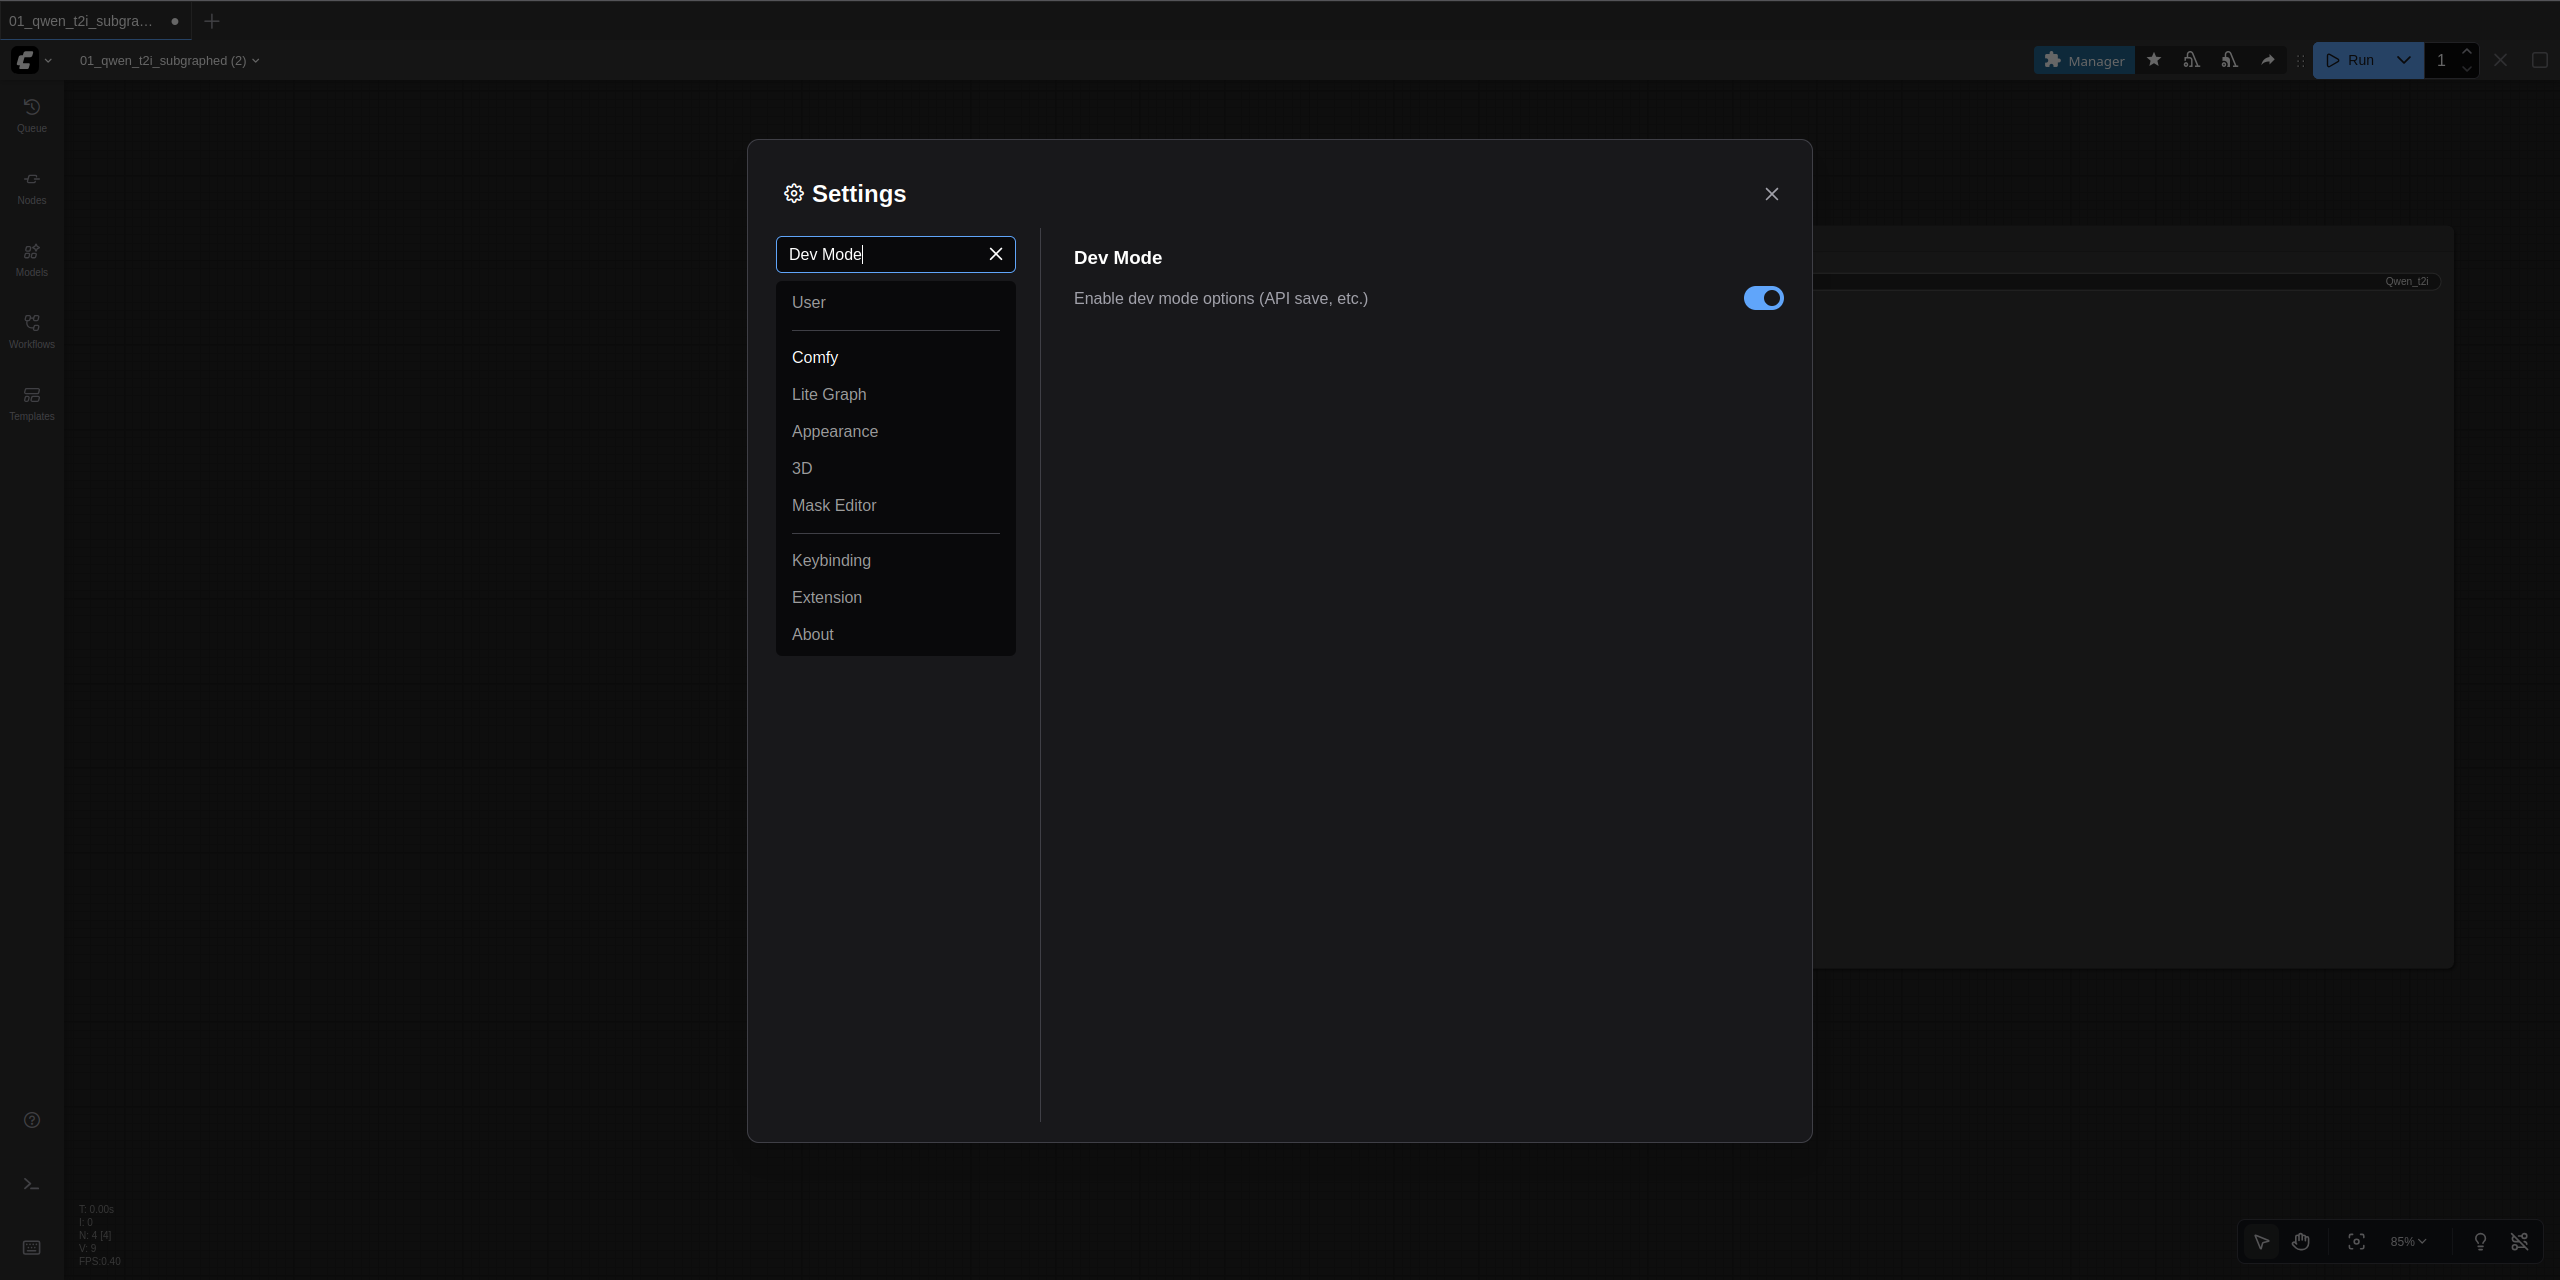The width and height of the screenshot is (2560, 1280).
Task: Click the Run button
Action: (x=2360, y=60)
